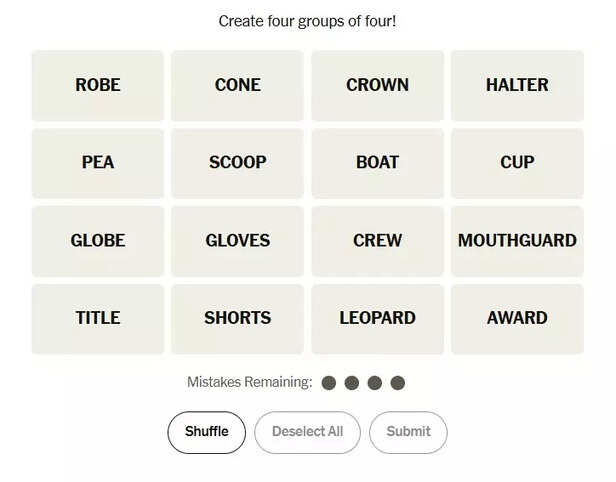Tap the GLOVES word tile
The image size is (616, 482).
click(237, 240)
